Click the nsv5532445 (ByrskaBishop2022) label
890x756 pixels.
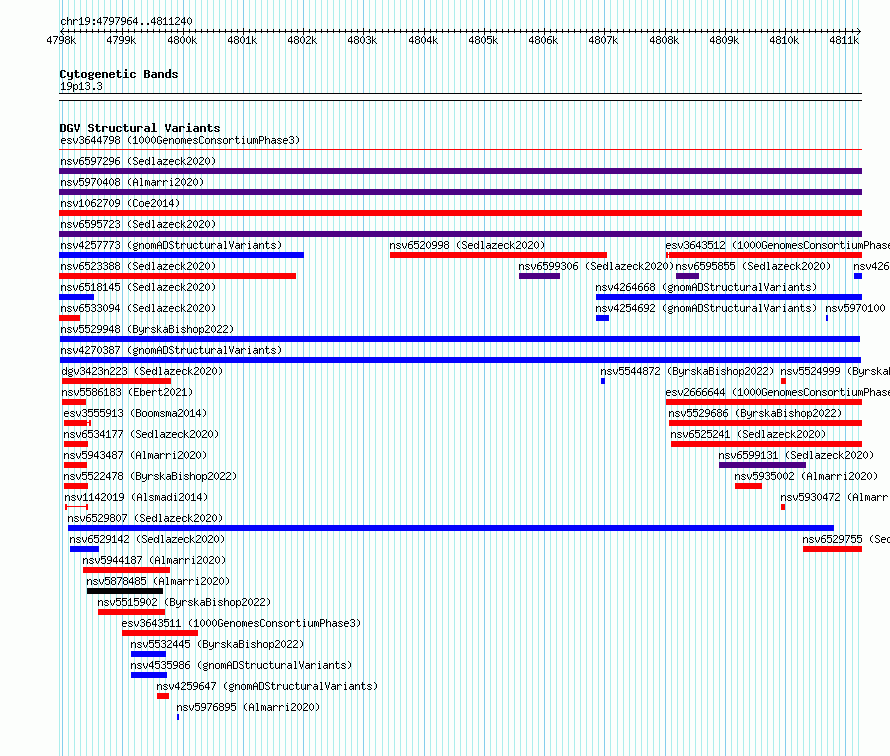pos(217,644)
